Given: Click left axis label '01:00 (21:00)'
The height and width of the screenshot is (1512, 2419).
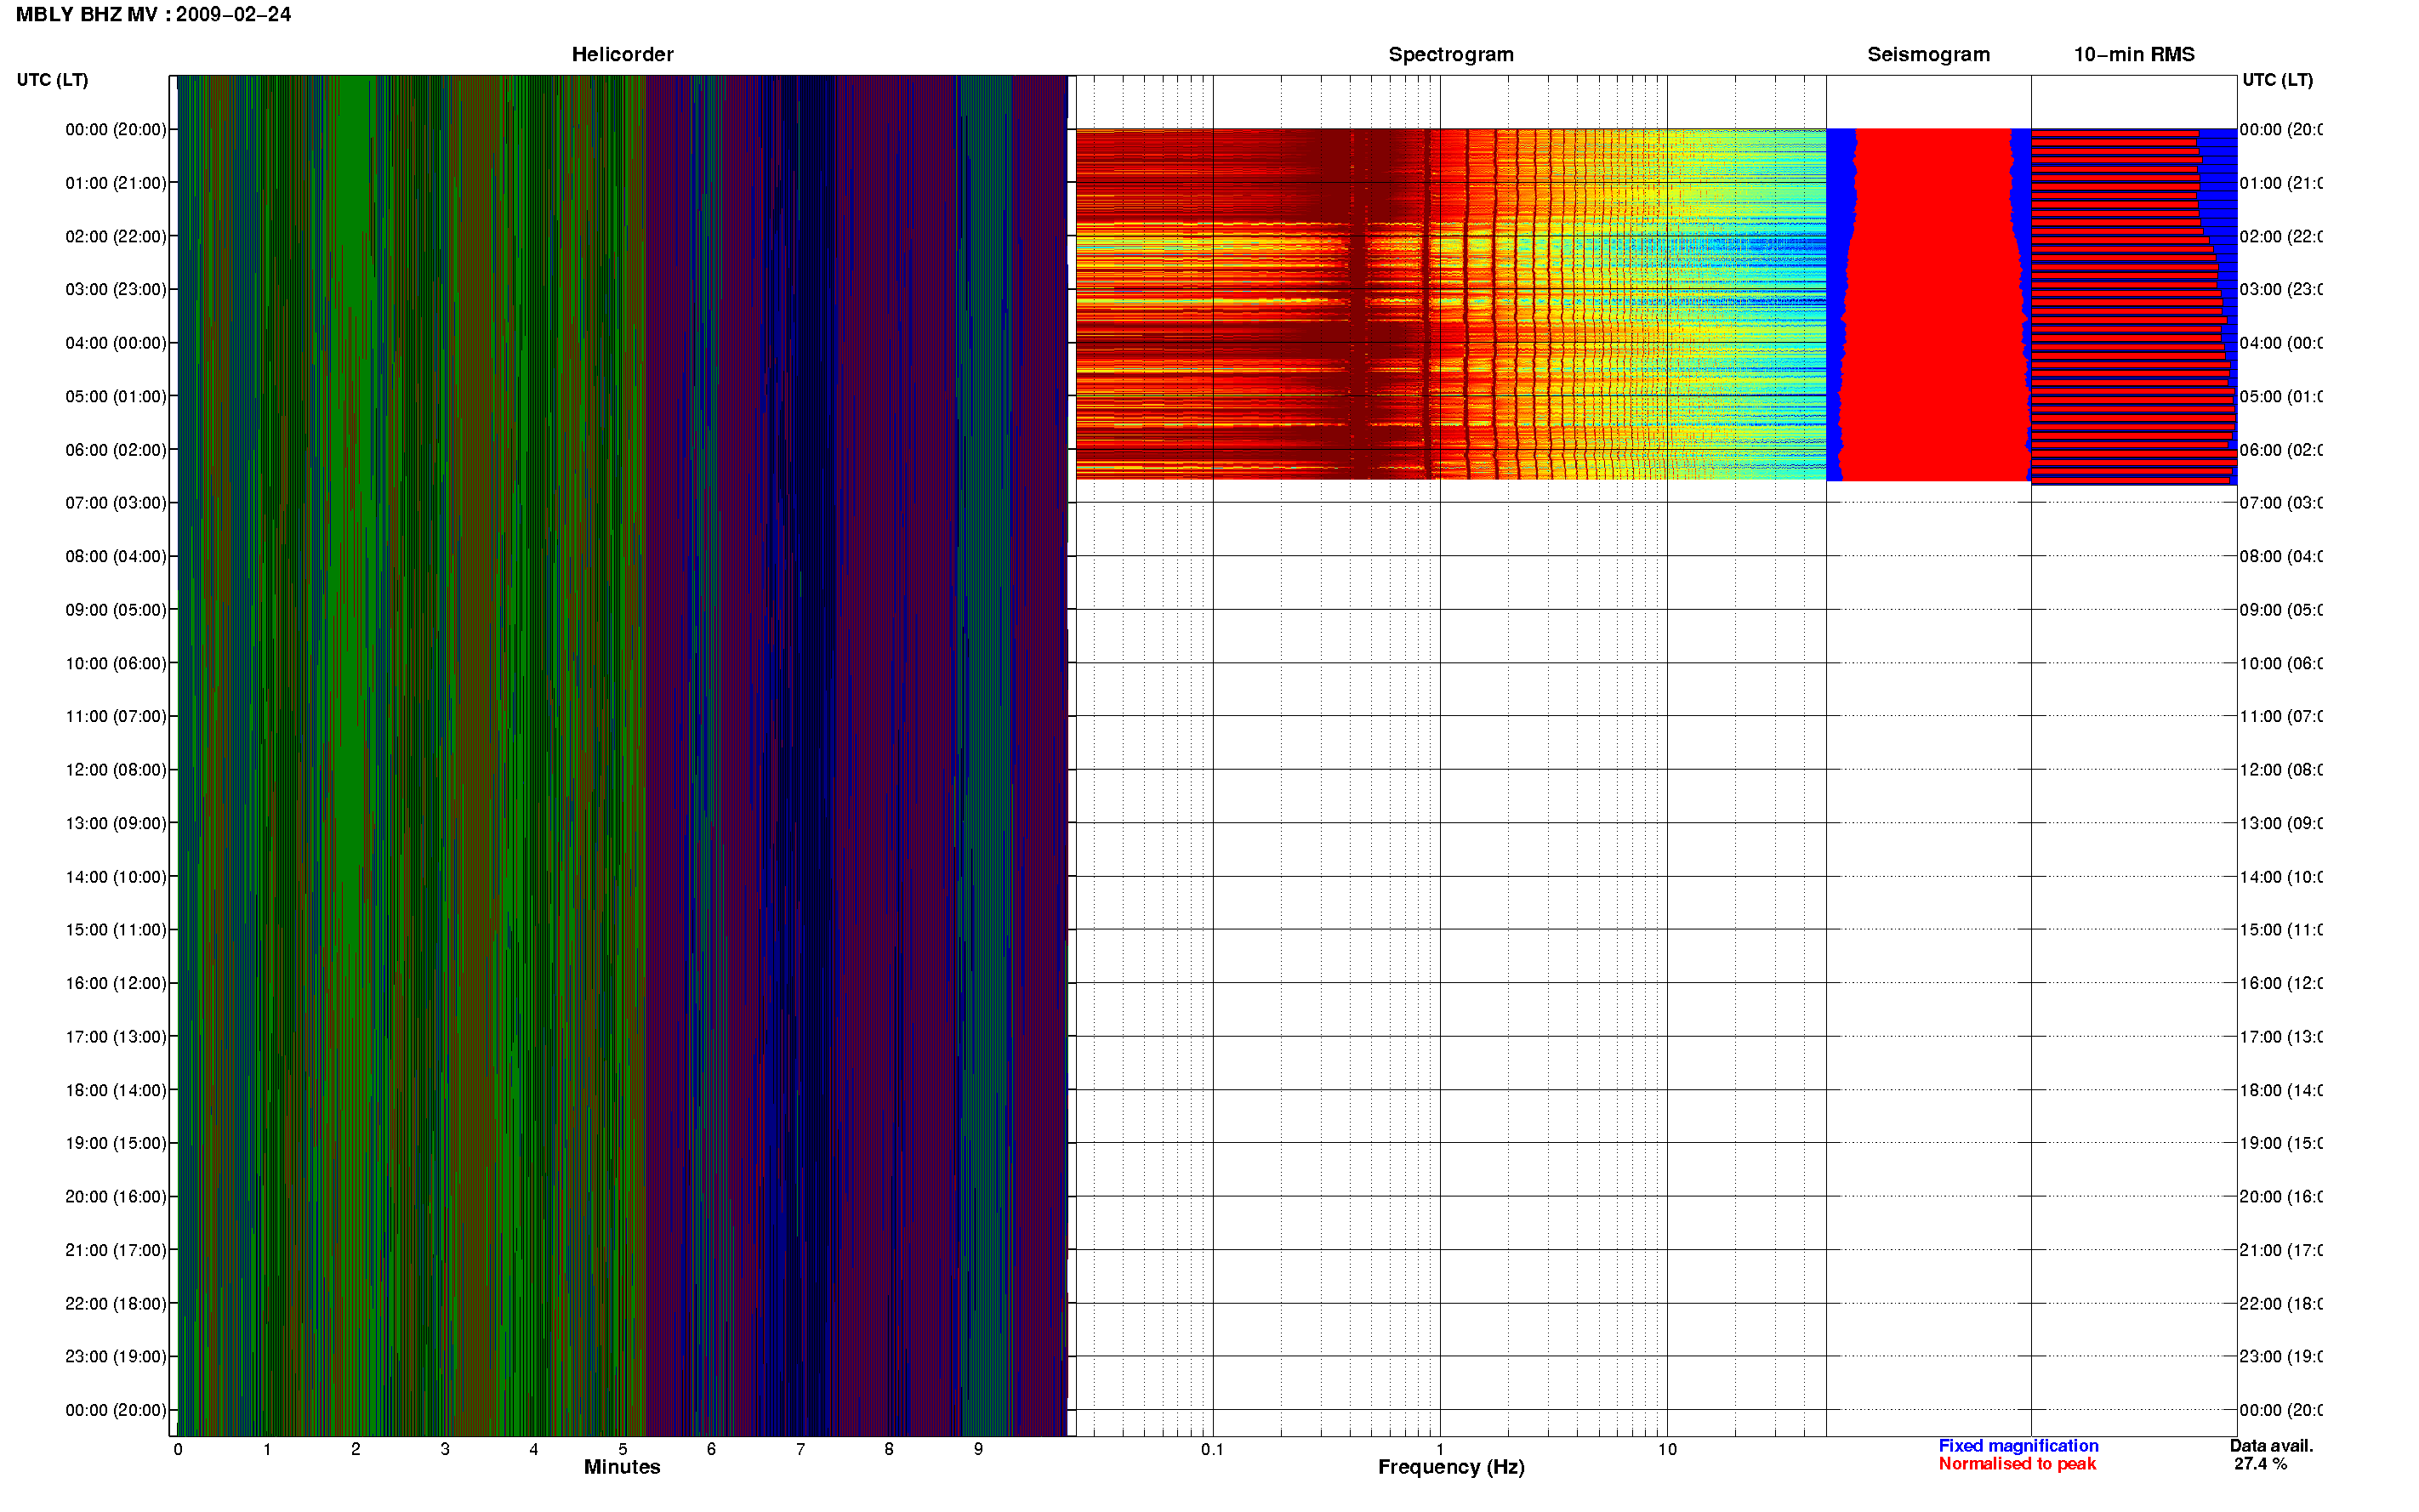Looking at the screenshot, I should [116, 183].
